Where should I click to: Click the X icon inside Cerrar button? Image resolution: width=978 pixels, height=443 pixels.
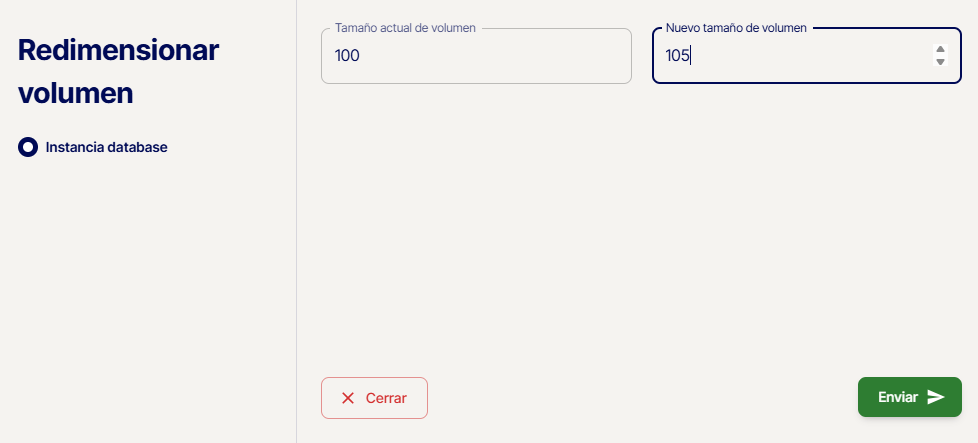348,398
